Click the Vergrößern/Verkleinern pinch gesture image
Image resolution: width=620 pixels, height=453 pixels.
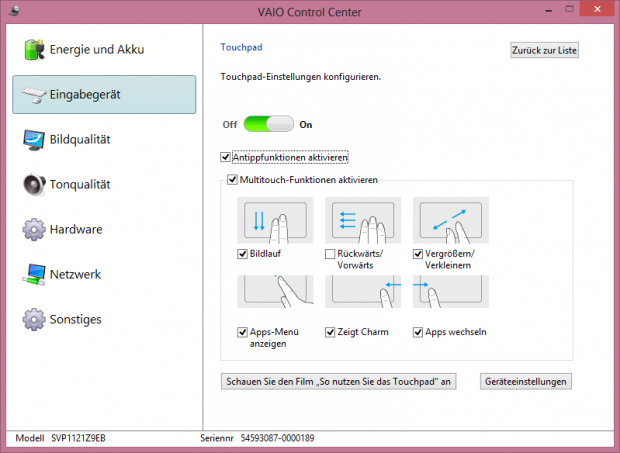[x=451, y=221]
